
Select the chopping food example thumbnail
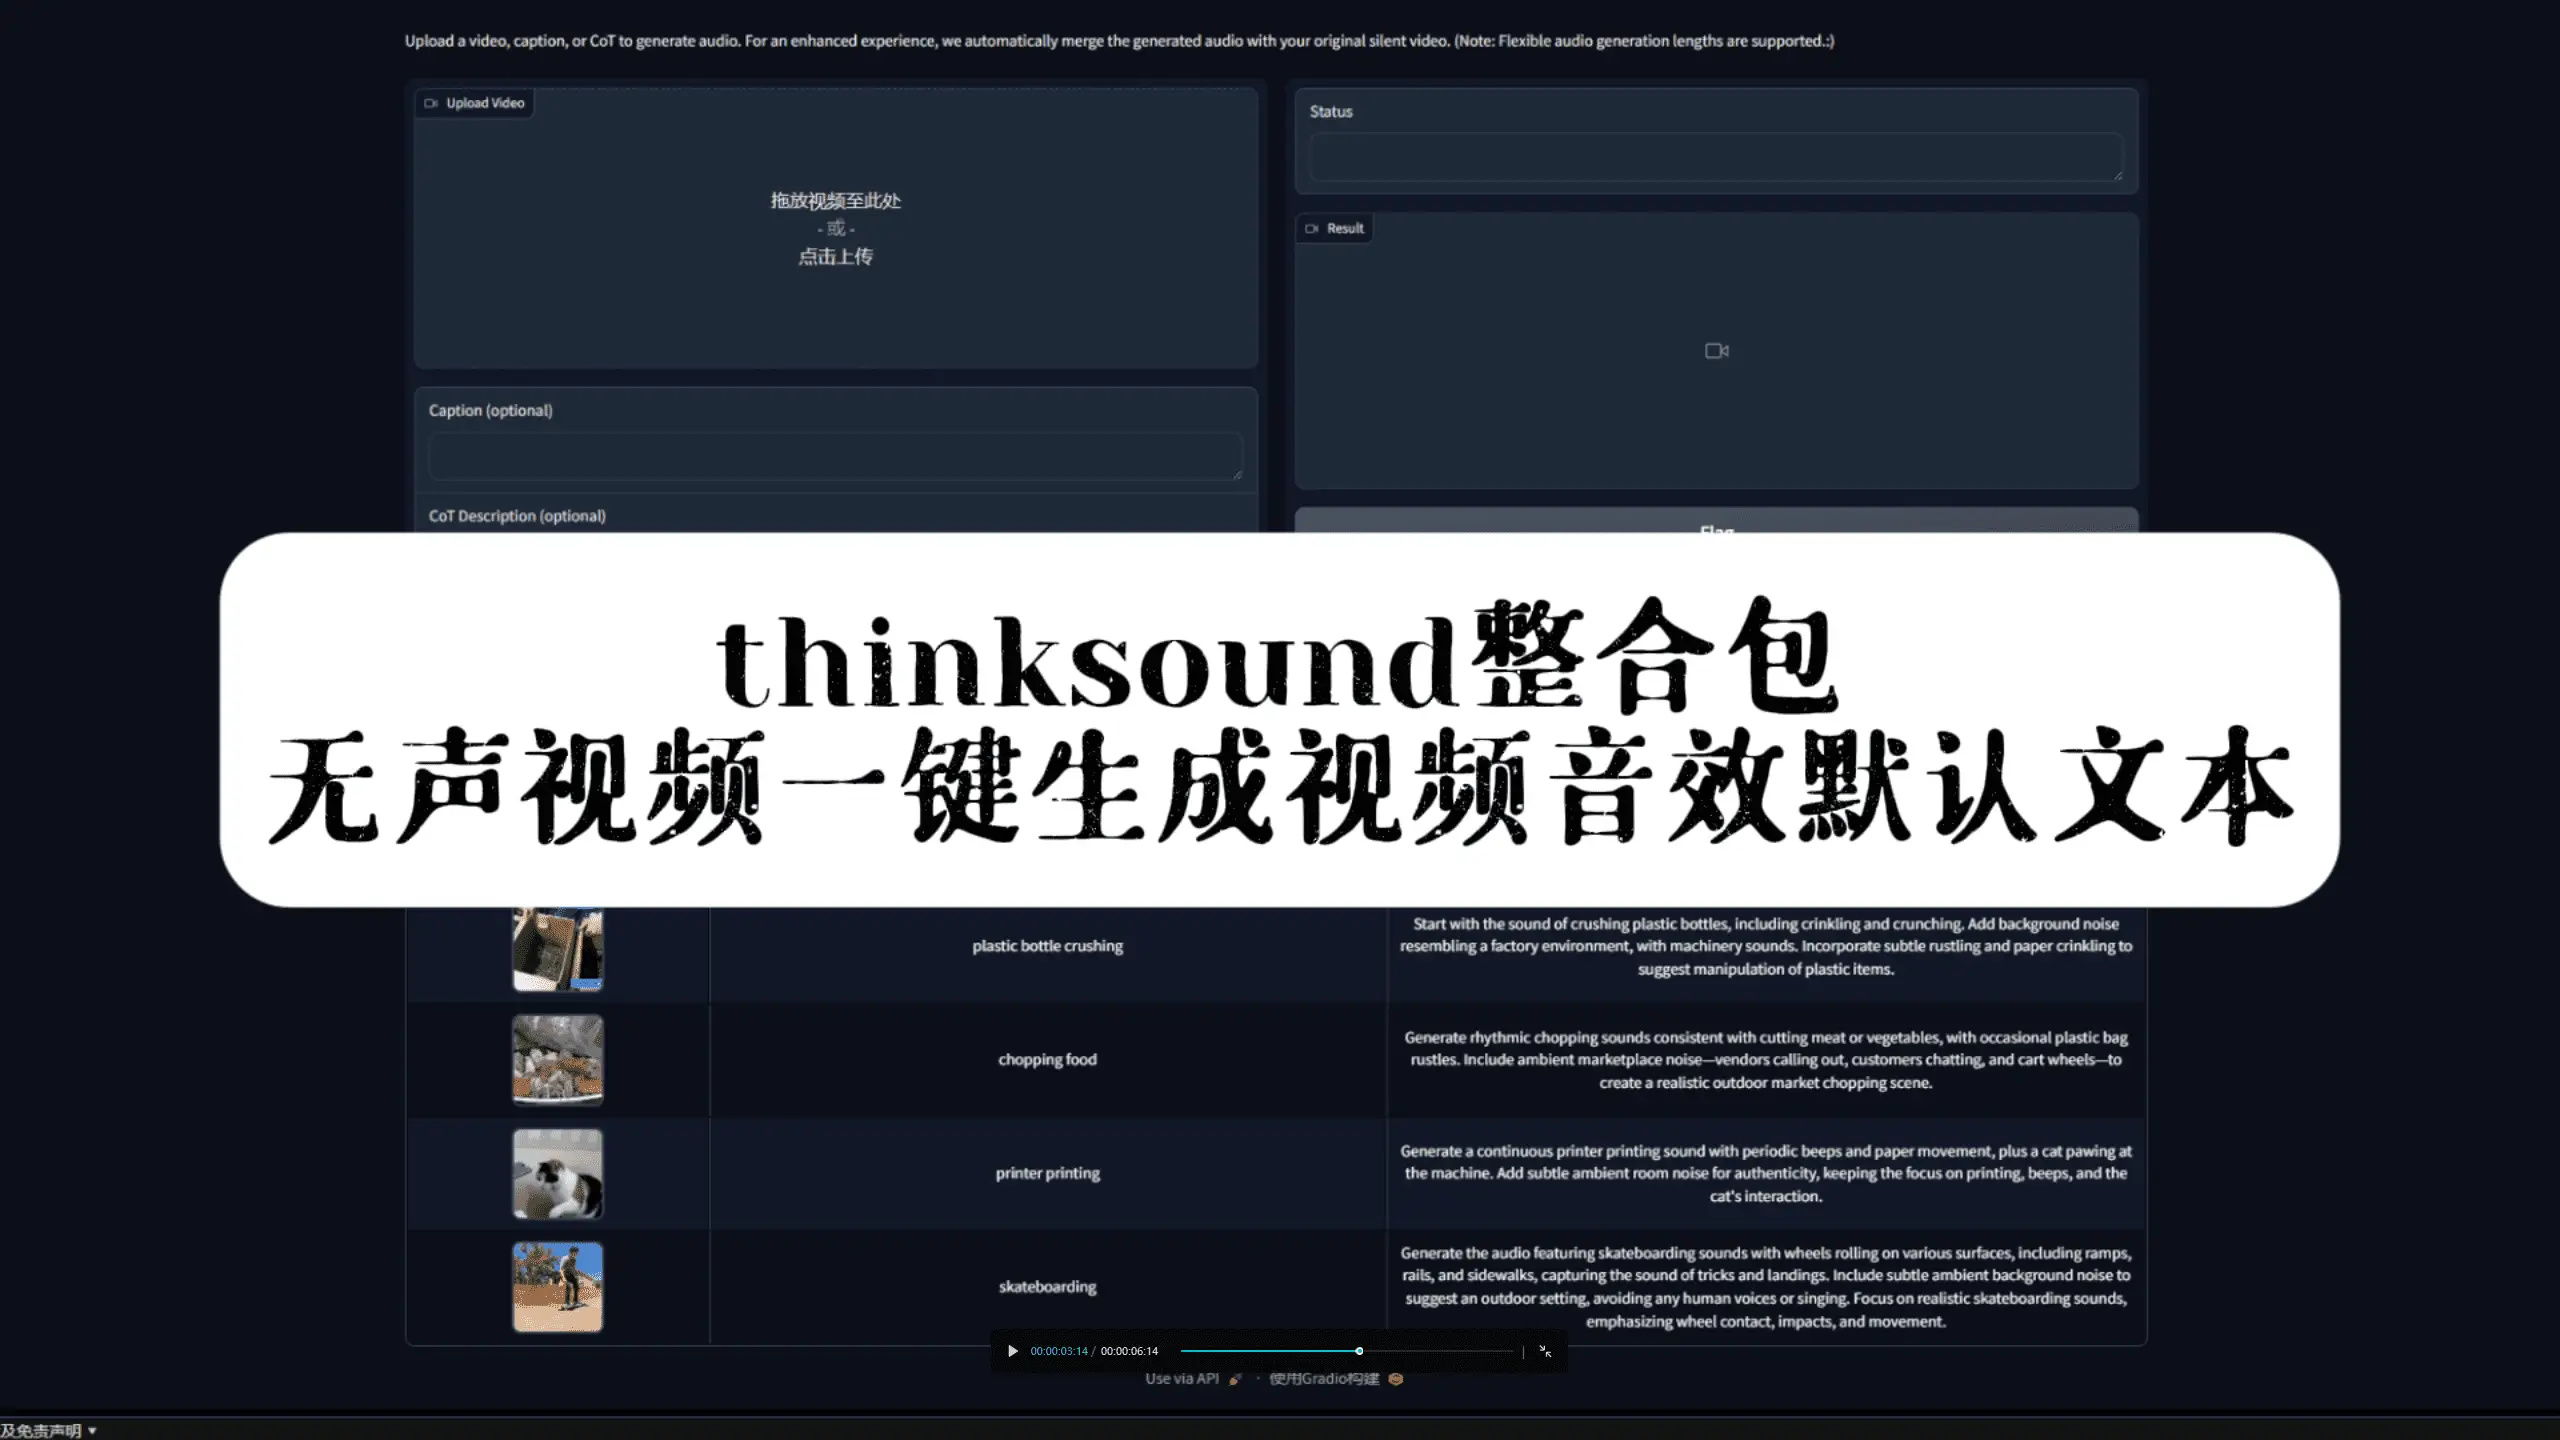pyautogui.click(x=558, y=1060)
